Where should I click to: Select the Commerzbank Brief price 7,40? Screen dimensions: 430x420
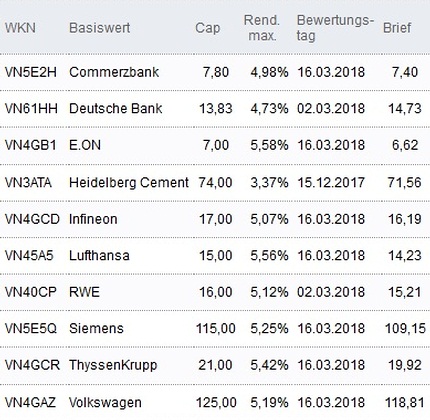pyautogui.click(x=405, y=72)
